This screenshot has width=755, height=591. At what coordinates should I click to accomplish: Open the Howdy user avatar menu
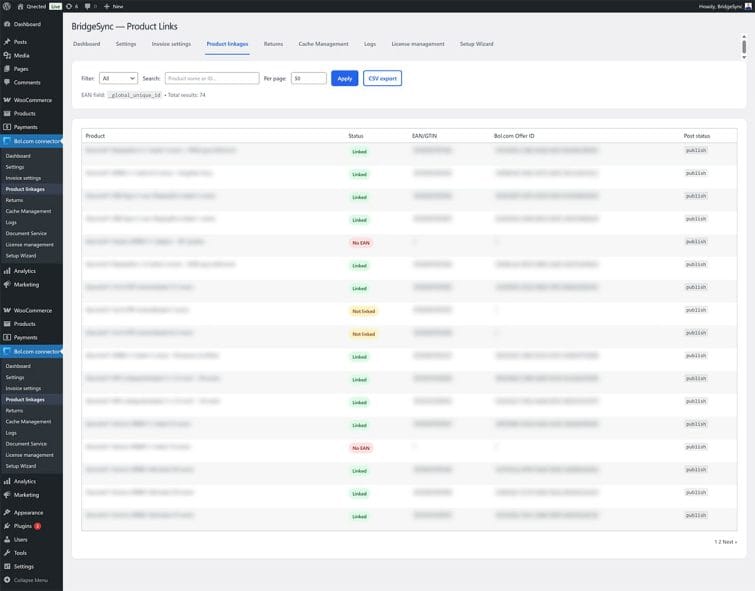748,6
